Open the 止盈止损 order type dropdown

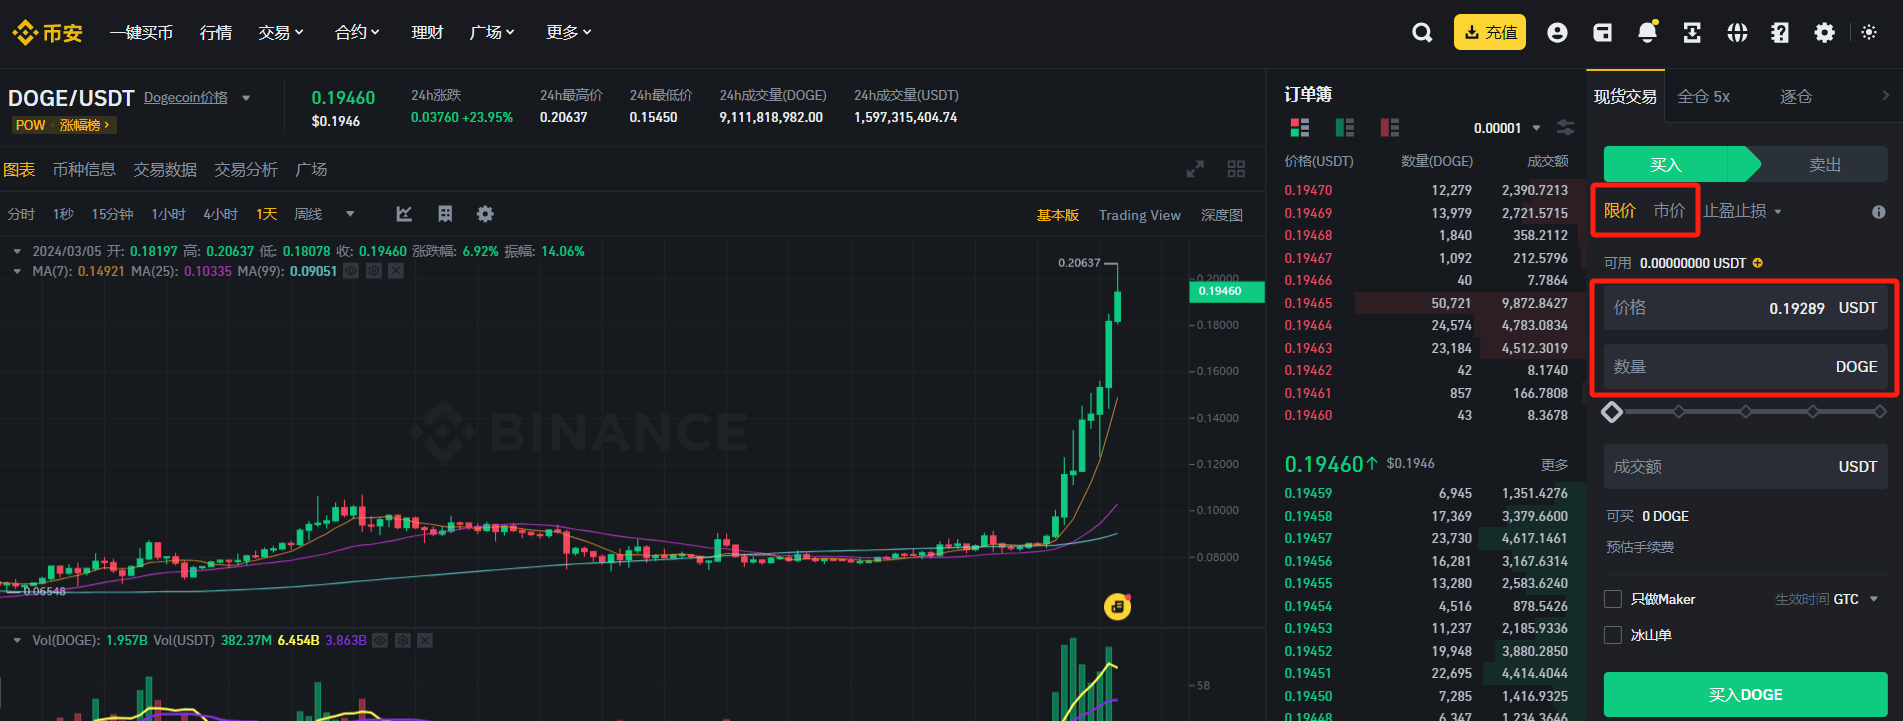point(1743,211)
